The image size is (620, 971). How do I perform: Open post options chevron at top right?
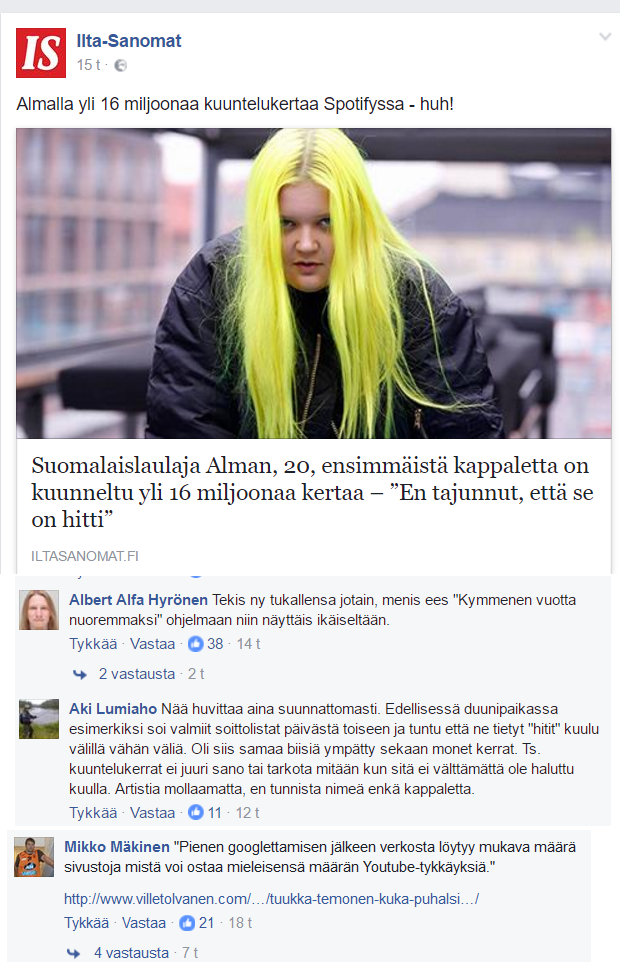[x=605, y=37]
